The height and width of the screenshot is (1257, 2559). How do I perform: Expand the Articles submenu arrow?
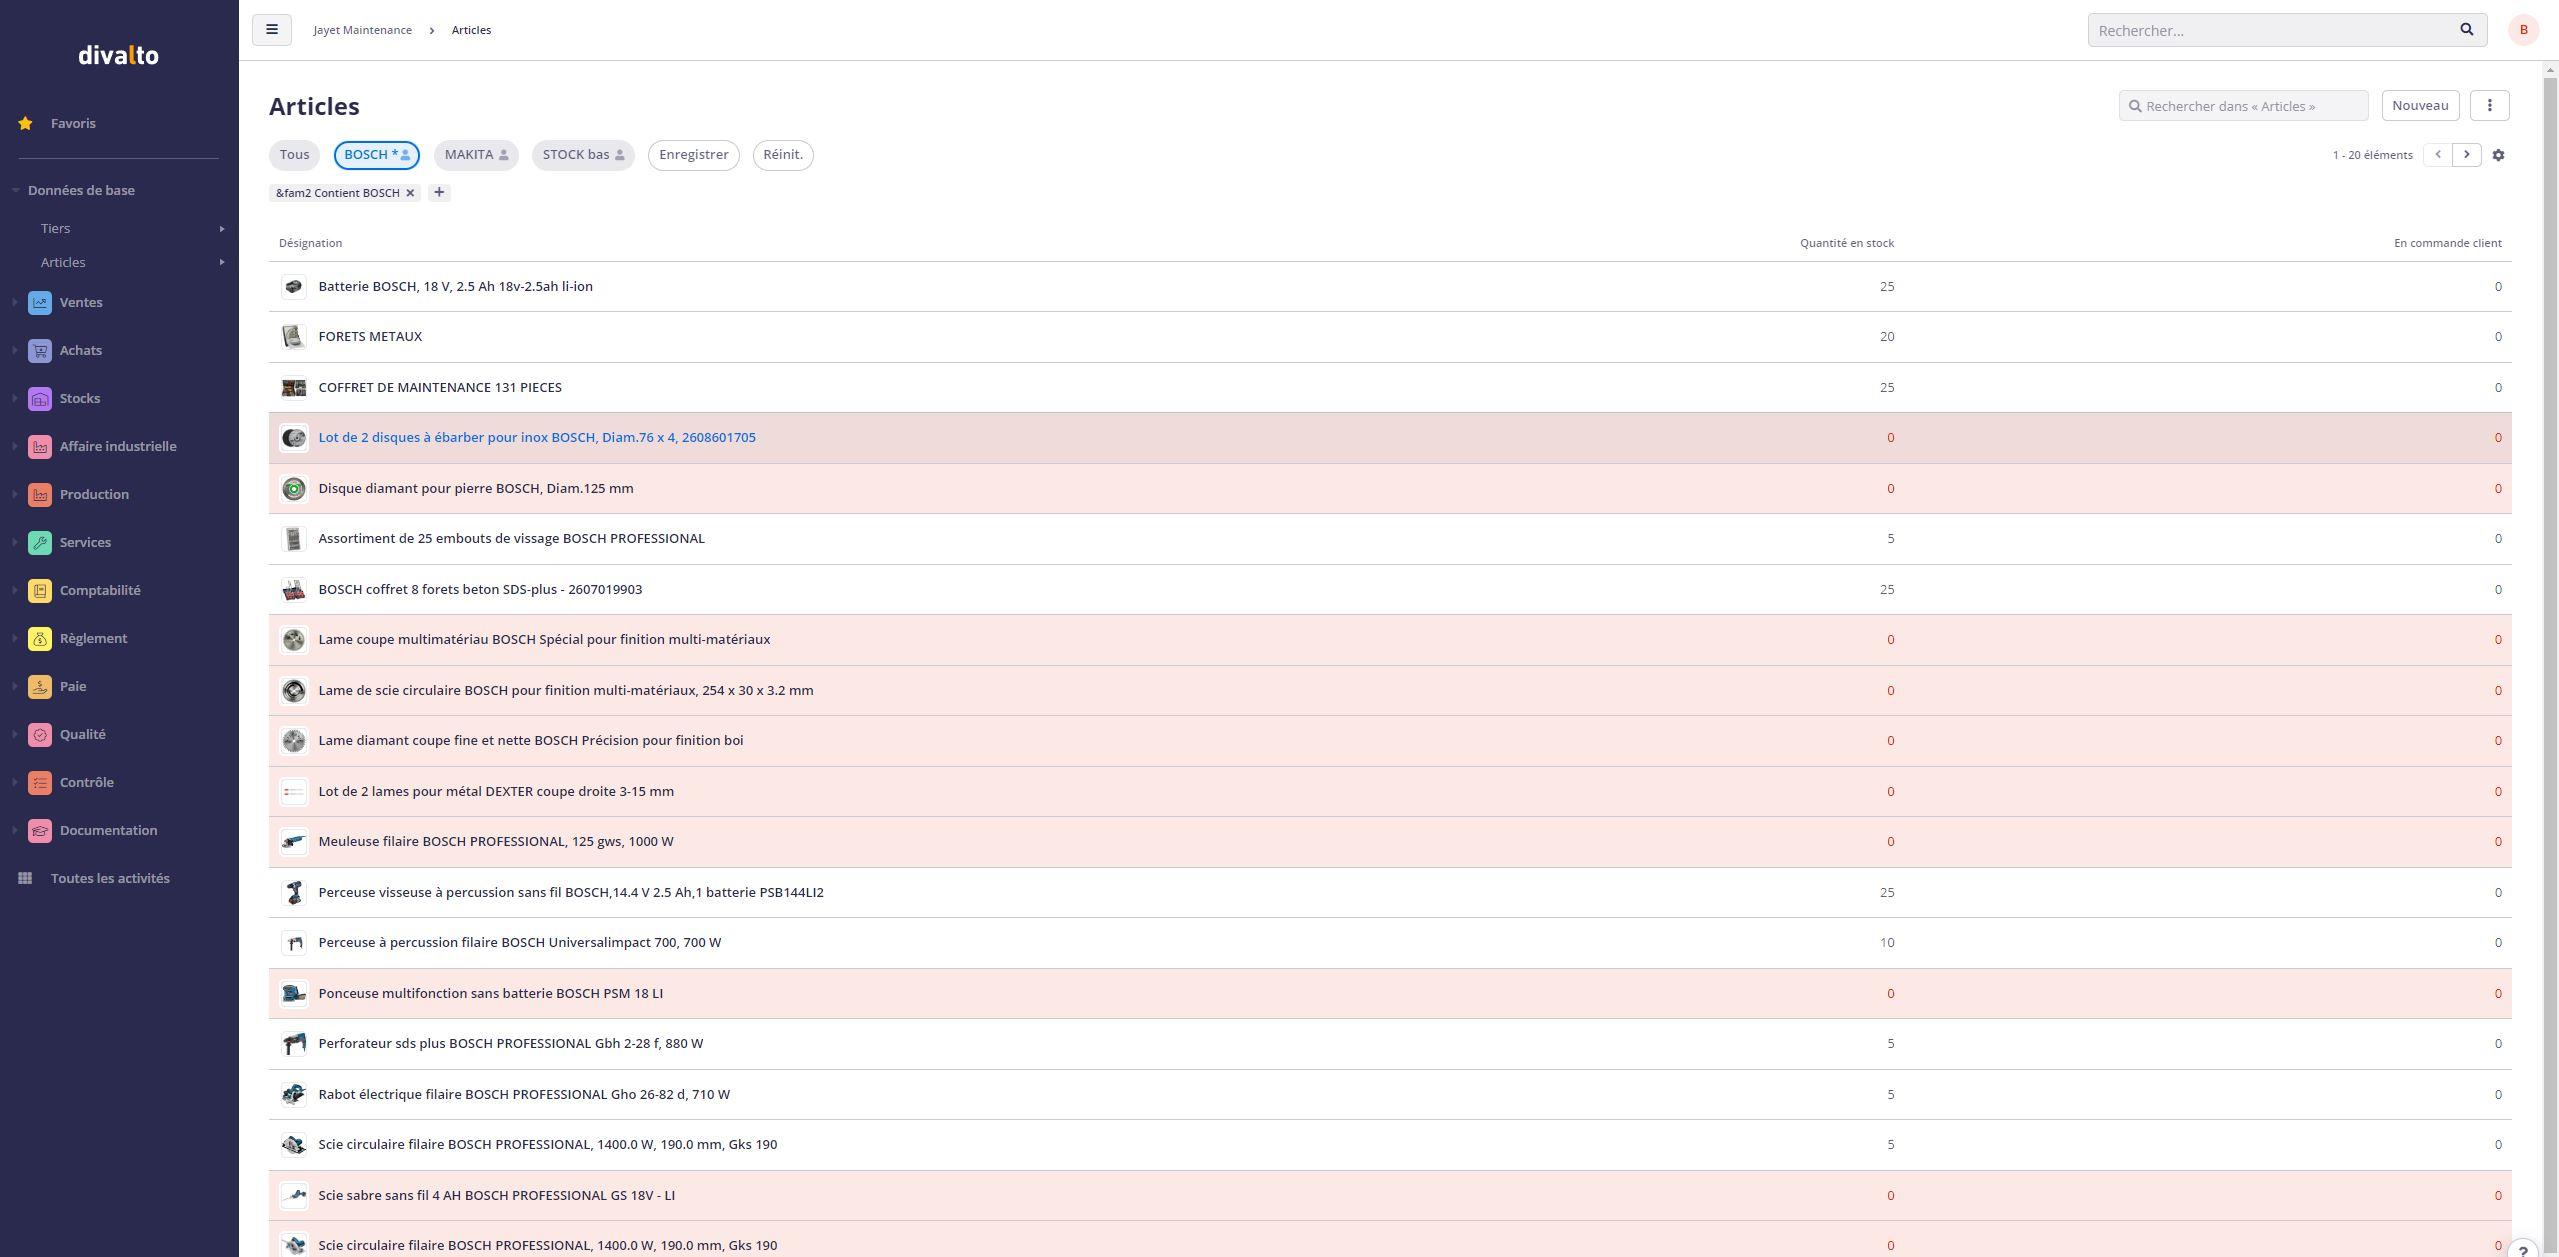click(222, 263)
